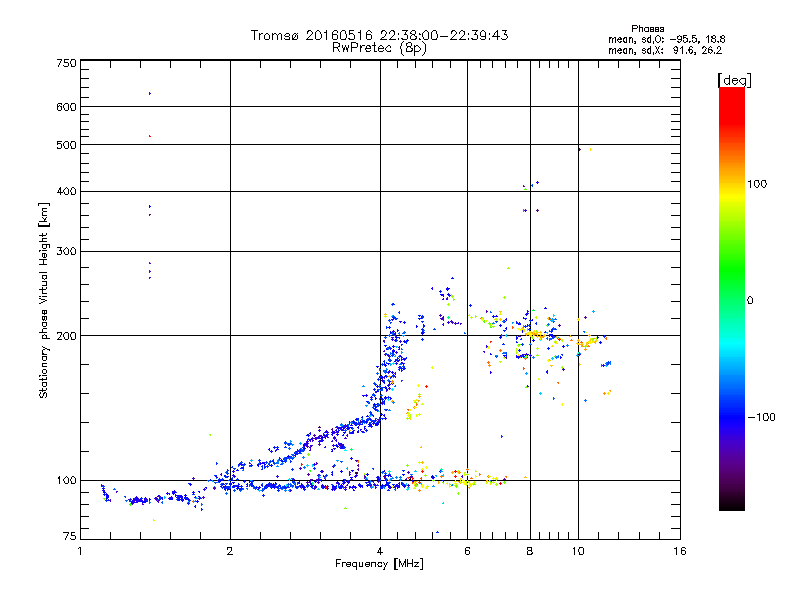Click the x-axis tick label '16'
The image size is (800, 600).
point(680,551)
